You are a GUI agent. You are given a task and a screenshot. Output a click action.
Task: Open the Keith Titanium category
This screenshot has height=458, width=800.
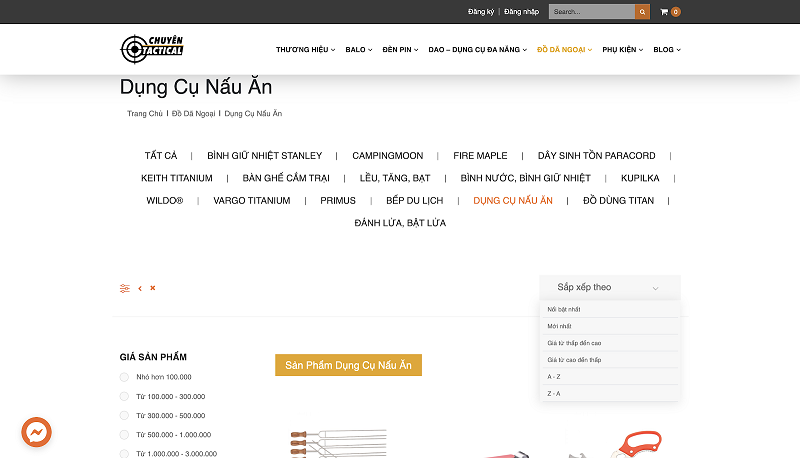click(x=177, y=178)
